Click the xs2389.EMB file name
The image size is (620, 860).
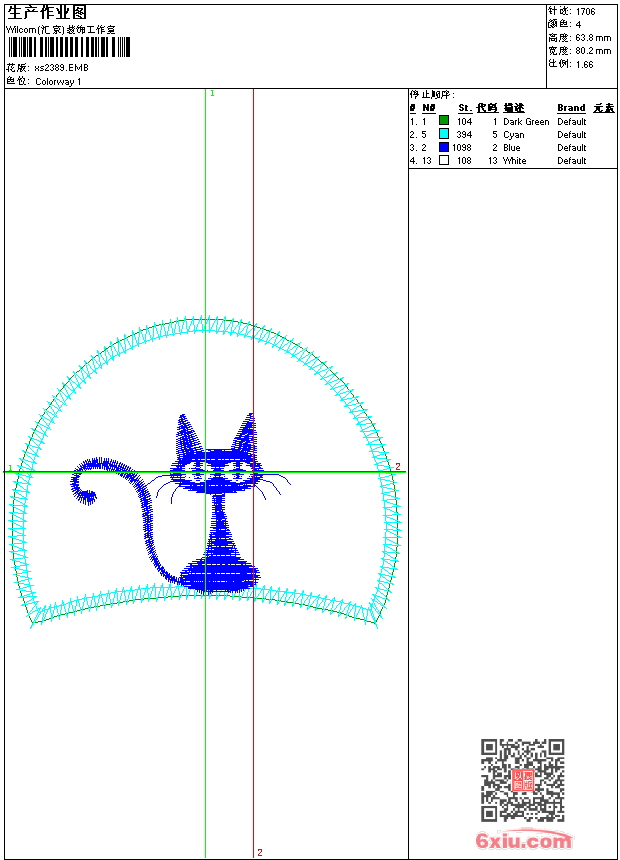[x=61, y=68]
